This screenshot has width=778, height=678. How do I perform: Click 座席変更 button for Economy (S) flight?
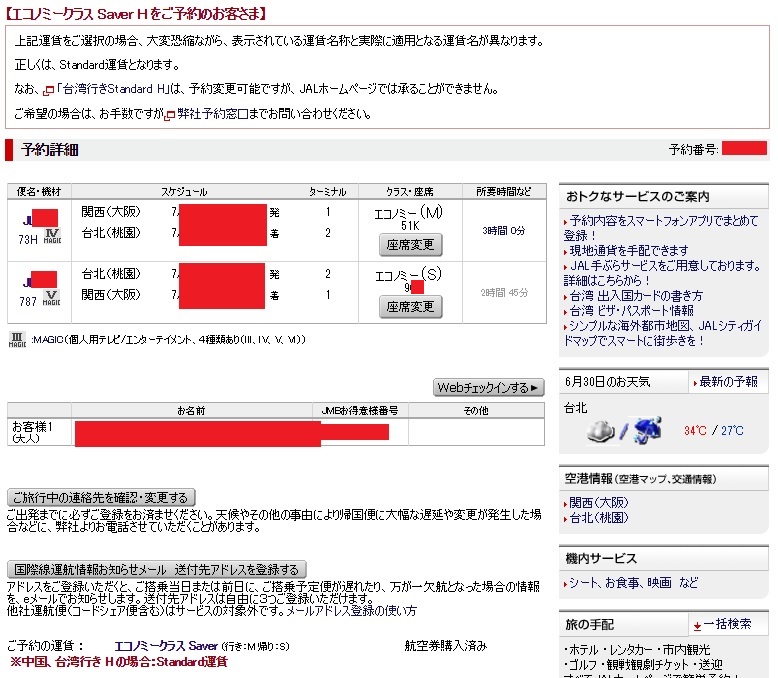(410, 307)
